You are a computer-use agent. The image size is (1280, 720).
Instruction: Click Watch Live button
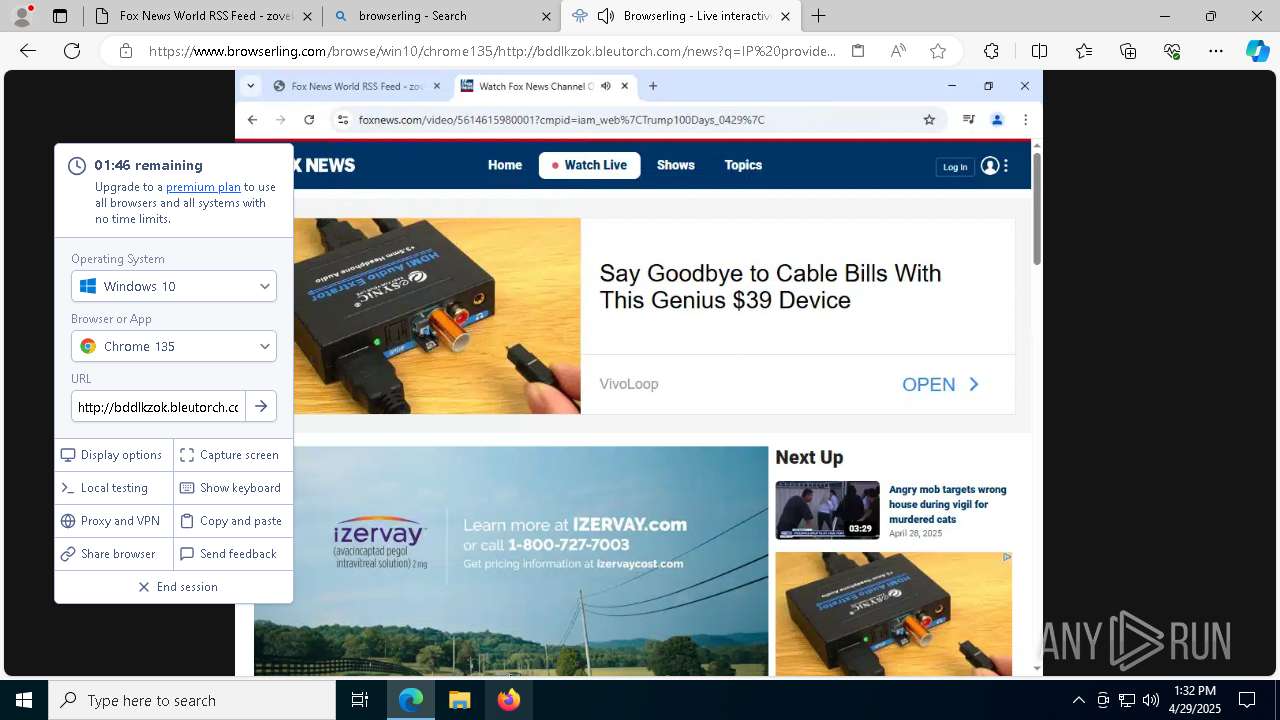click(589, 165)
